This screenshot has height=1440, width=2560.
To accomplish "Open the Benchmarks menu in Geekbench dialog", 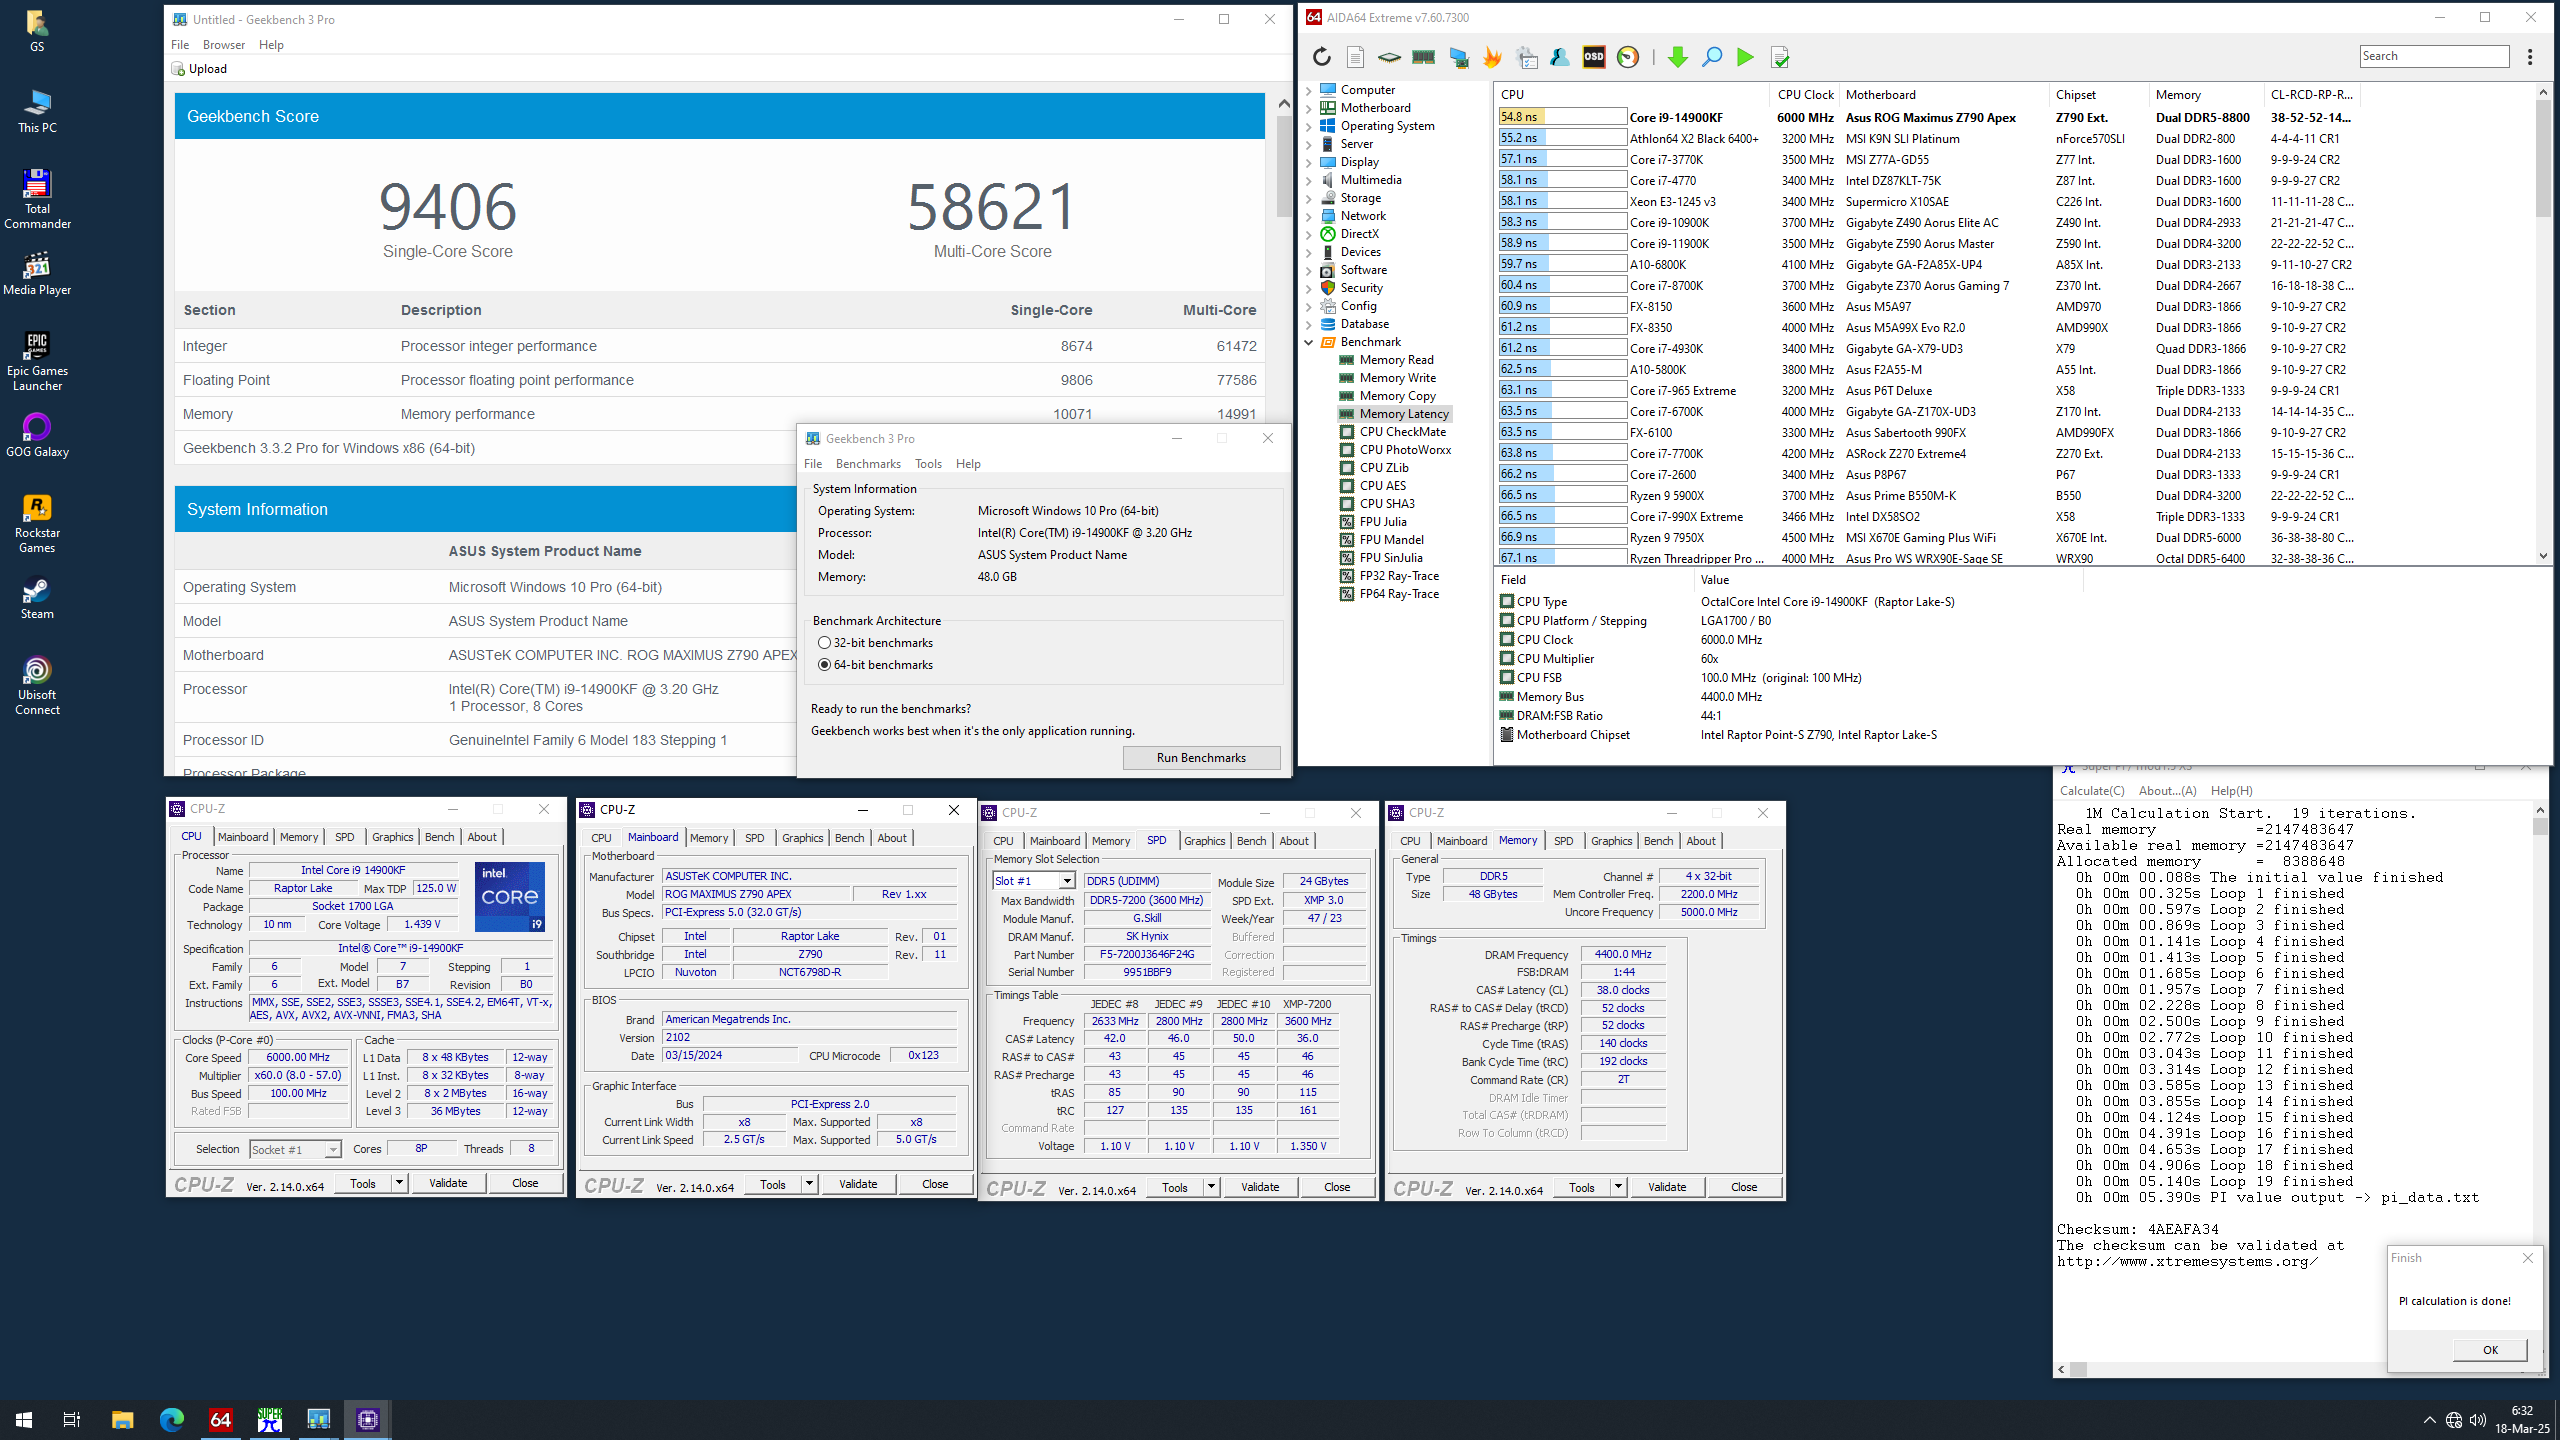I will pos(868,463).
